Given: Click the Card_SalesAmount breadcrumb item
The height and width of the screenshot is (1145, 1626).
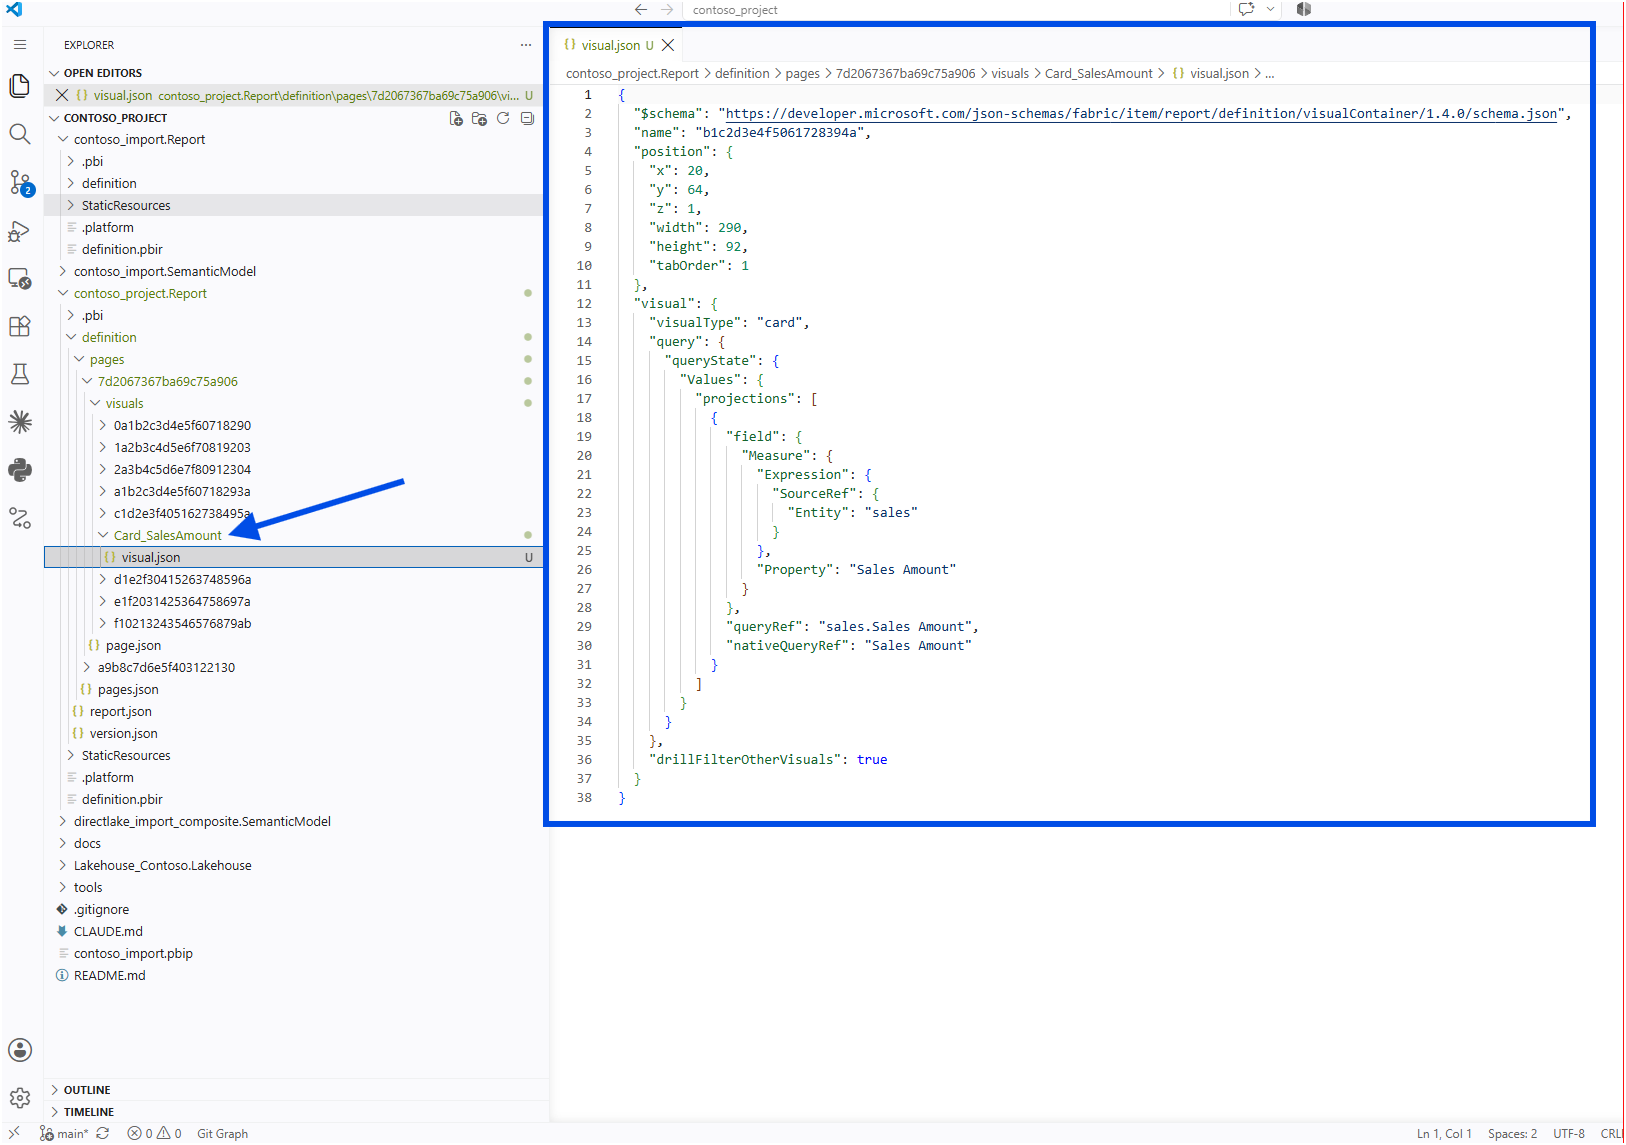Looking at the screenshot, I should [1098, 73].
